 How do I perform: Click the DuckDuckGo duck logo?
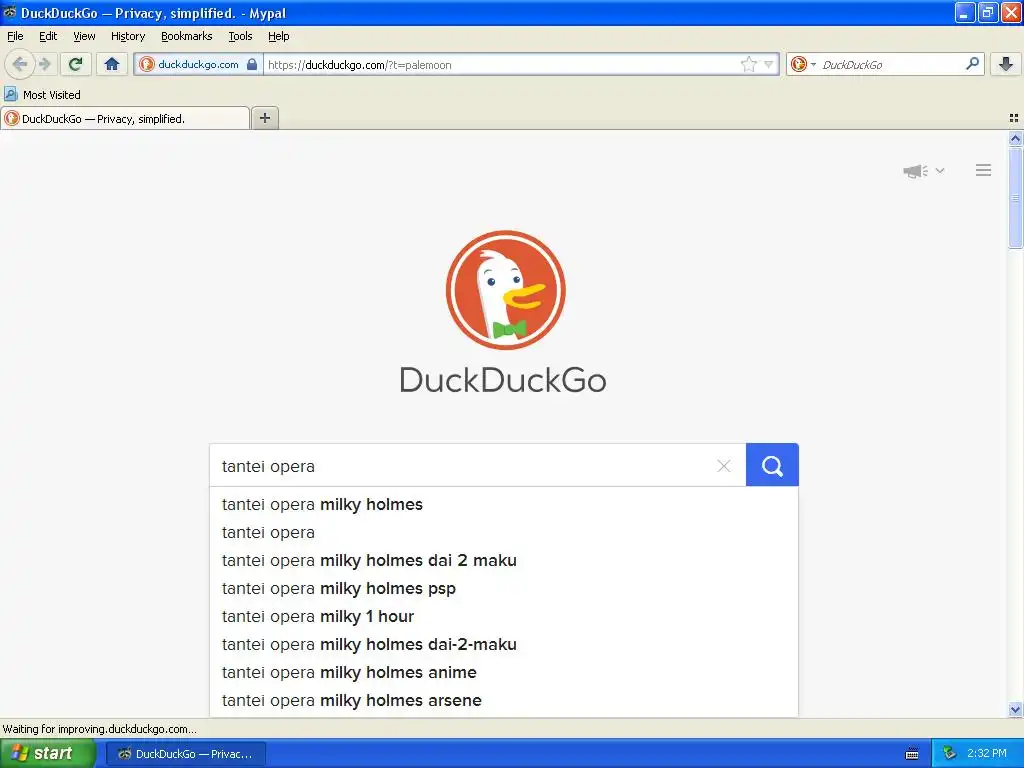click(505, 290)
